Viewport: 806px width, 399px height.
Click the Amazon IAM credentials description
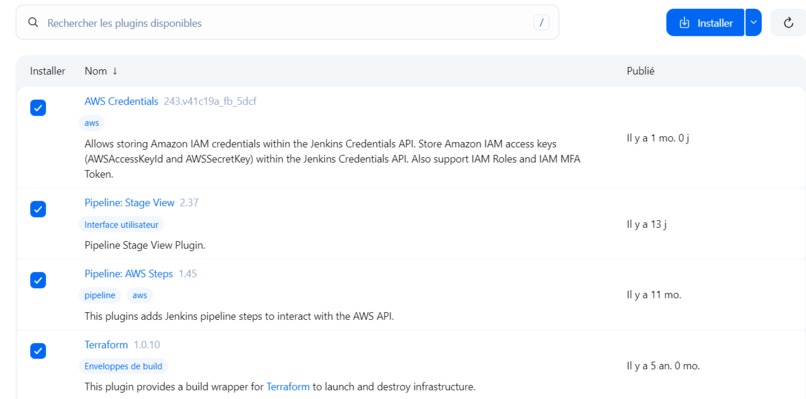333,159
